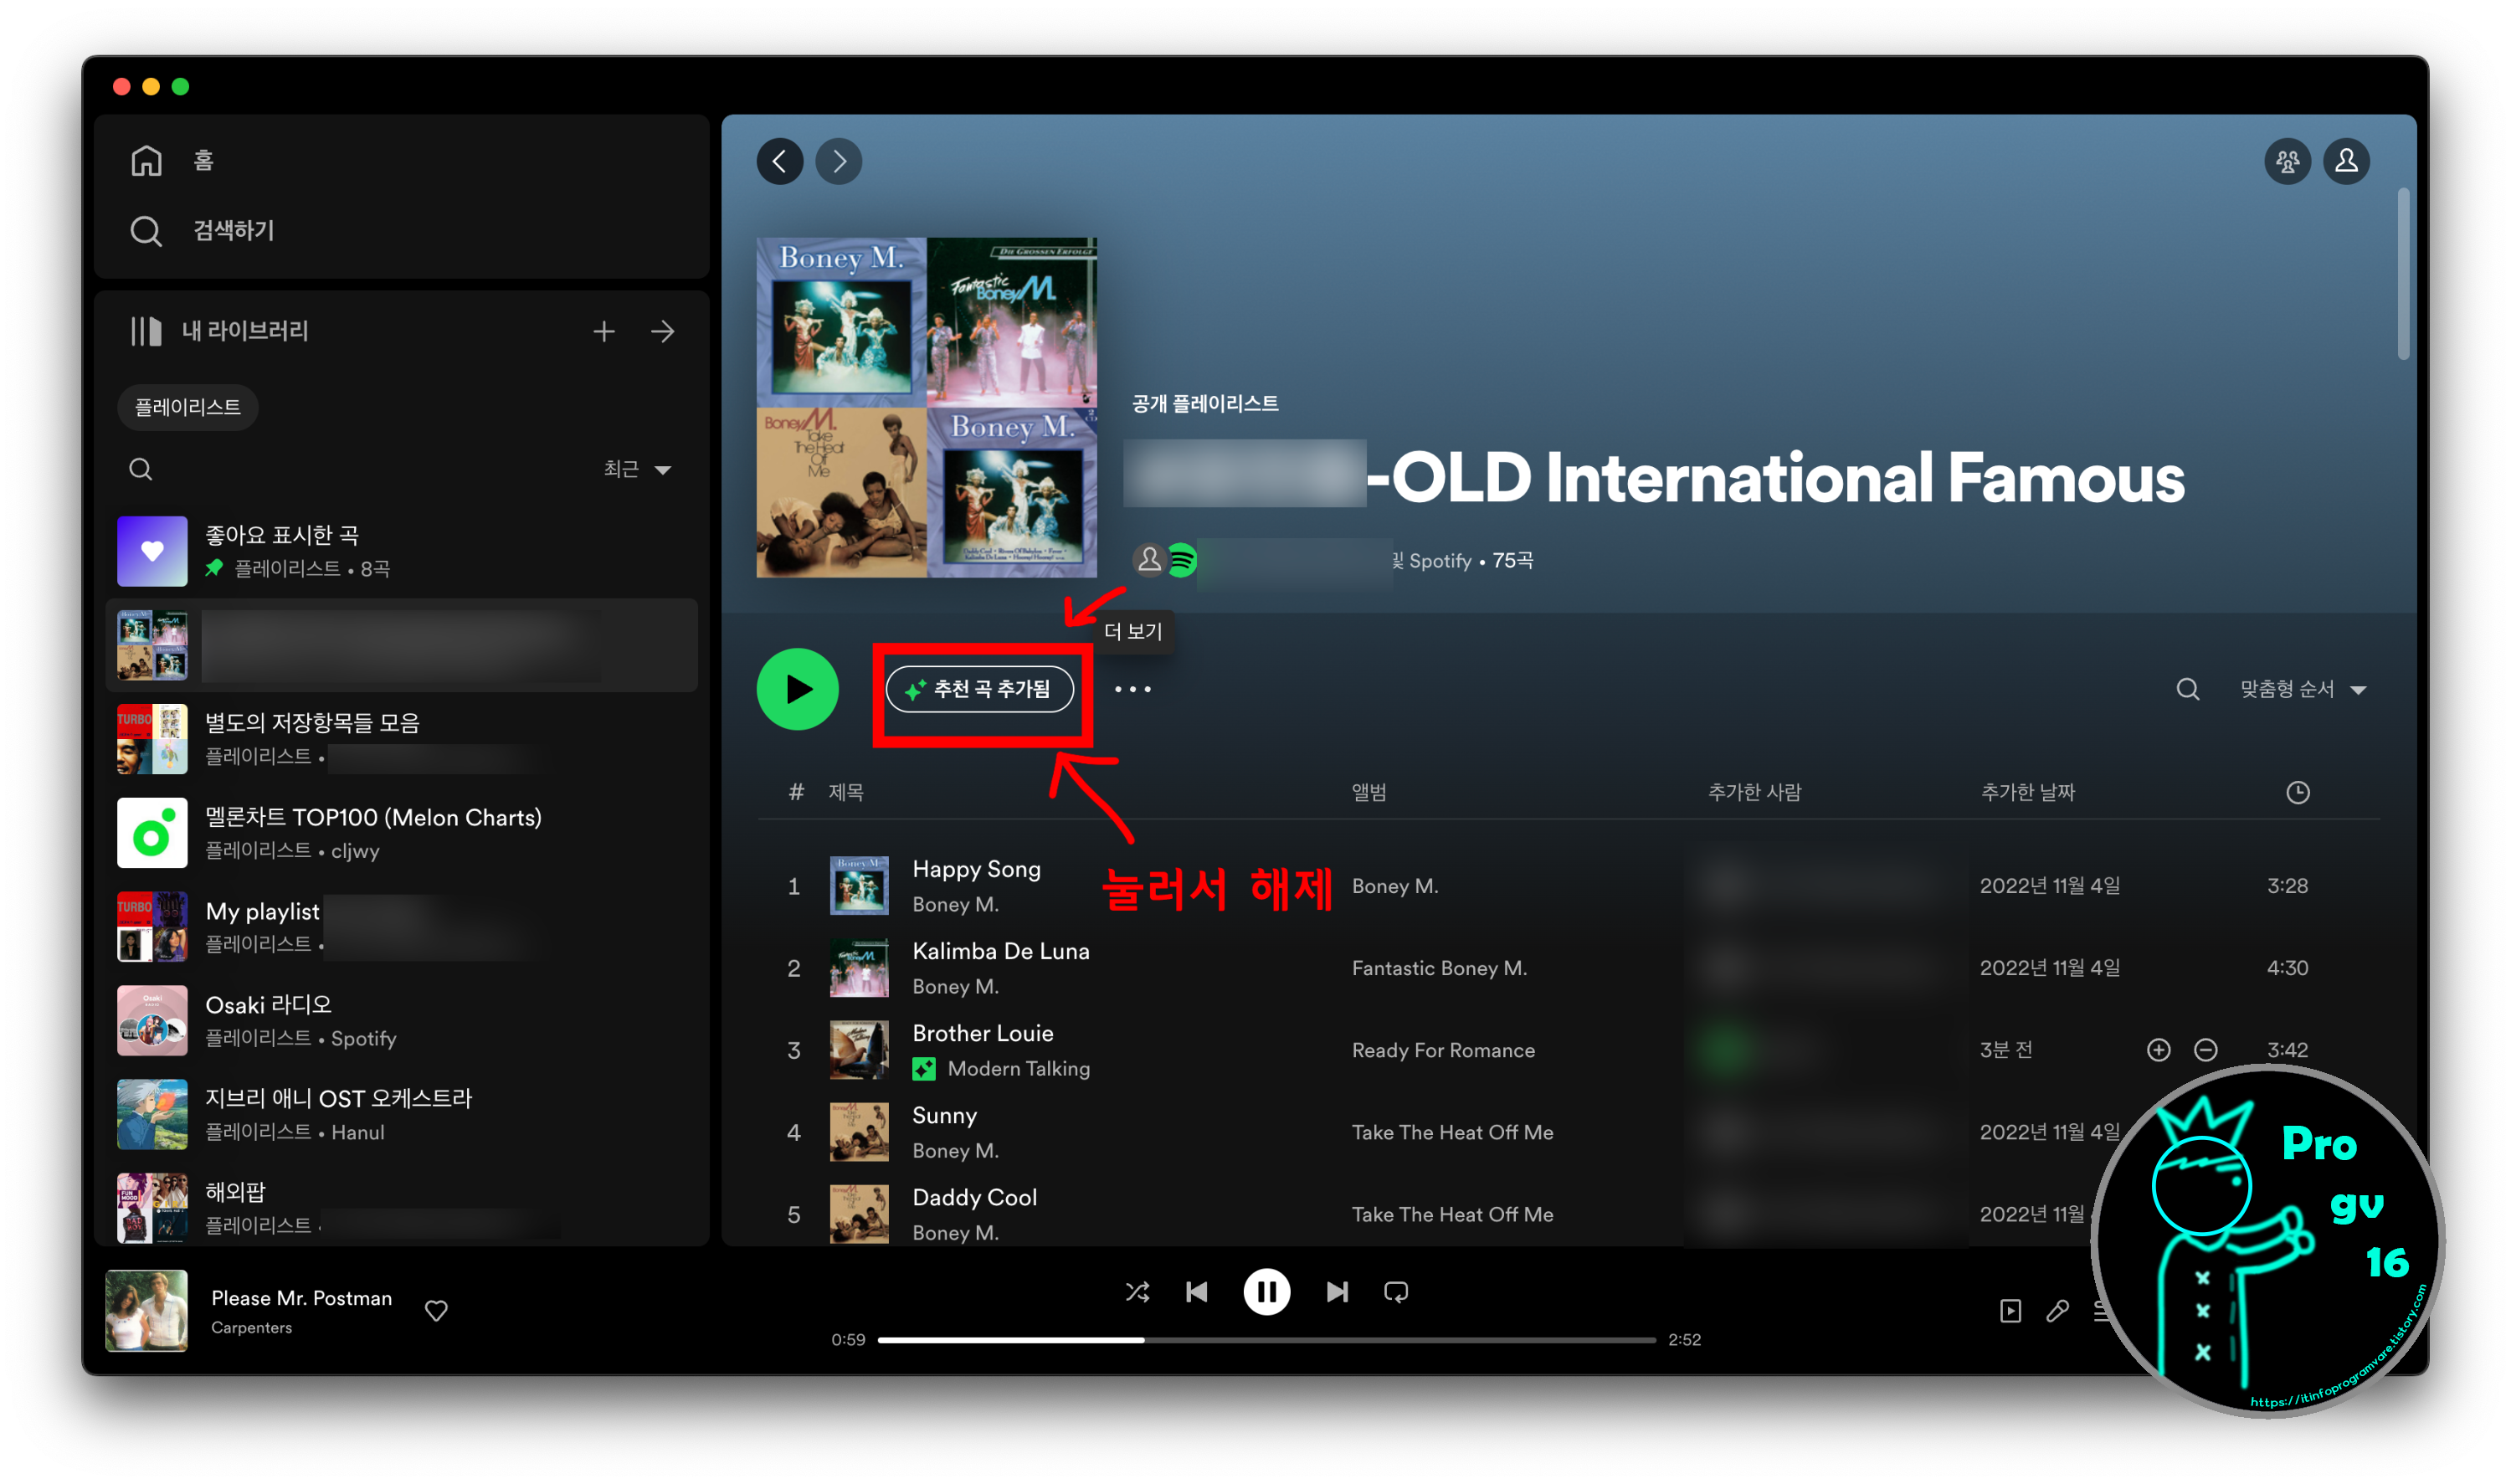Open the 최근 sort dropdown in library
Screen dimensions: 2511x1484
[x=637, y=469]
